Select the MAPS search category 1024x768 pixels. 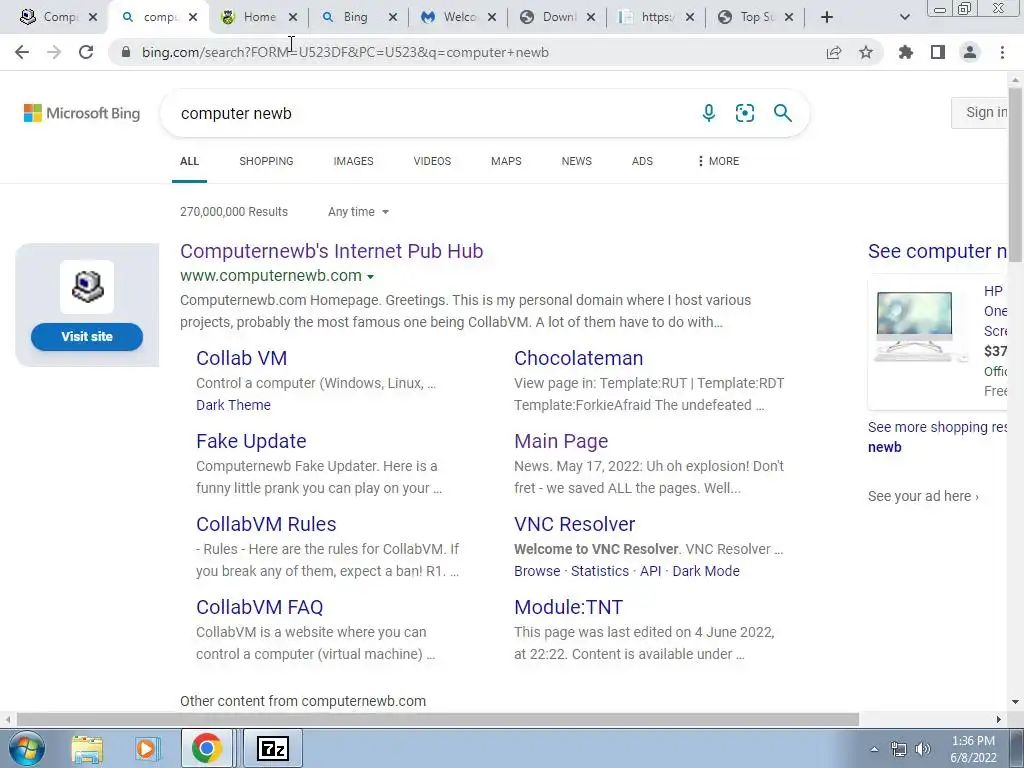coord(506,161)
